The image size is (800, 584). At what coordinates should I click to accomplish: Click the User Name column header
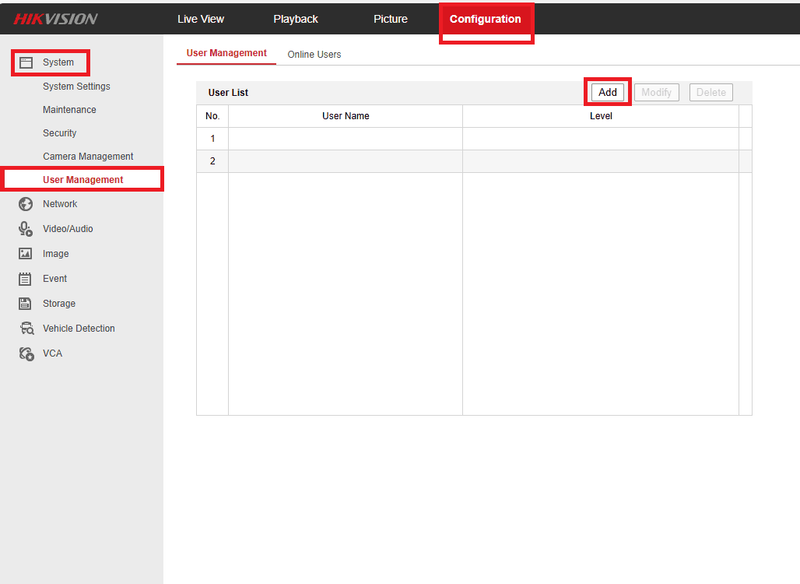[345, 116]
